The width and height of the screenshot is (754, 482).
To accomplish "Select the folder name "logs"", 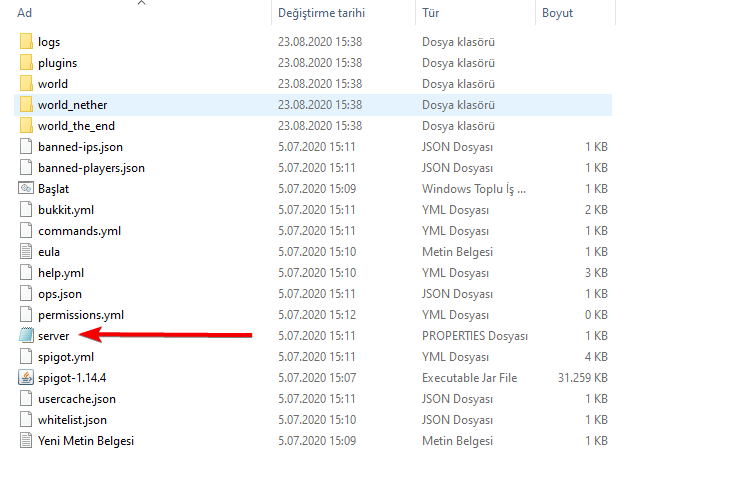I will point(49,42).
